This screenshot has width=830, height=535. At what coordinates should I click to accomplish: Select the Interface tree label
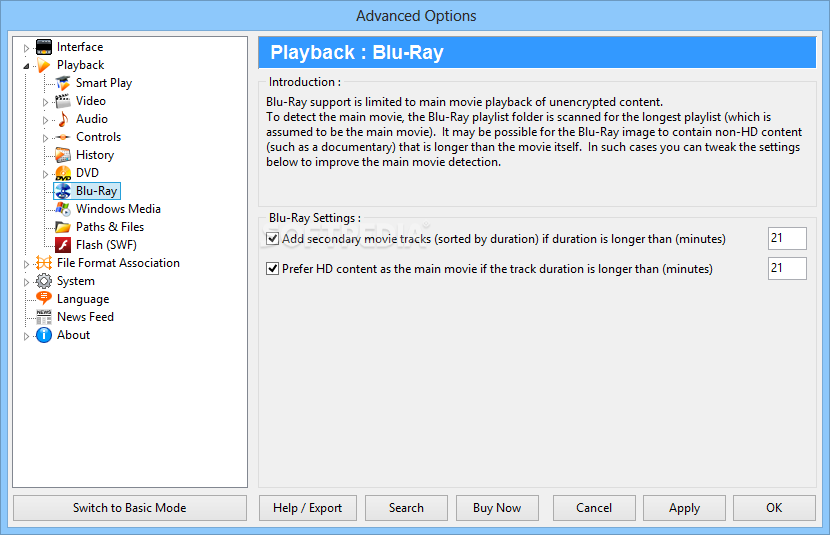click(80, 47)
